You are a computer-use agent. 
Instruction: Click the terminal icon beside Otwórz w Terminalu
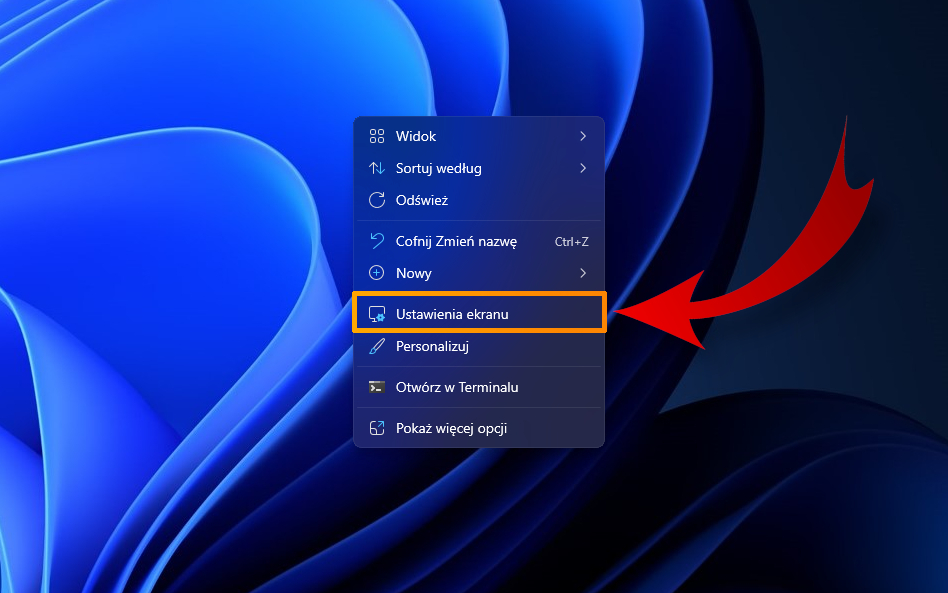tap(378, 386)
